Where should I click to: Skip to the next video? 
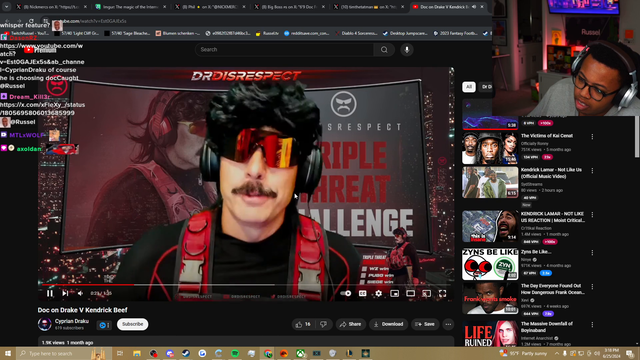[65, 293]
